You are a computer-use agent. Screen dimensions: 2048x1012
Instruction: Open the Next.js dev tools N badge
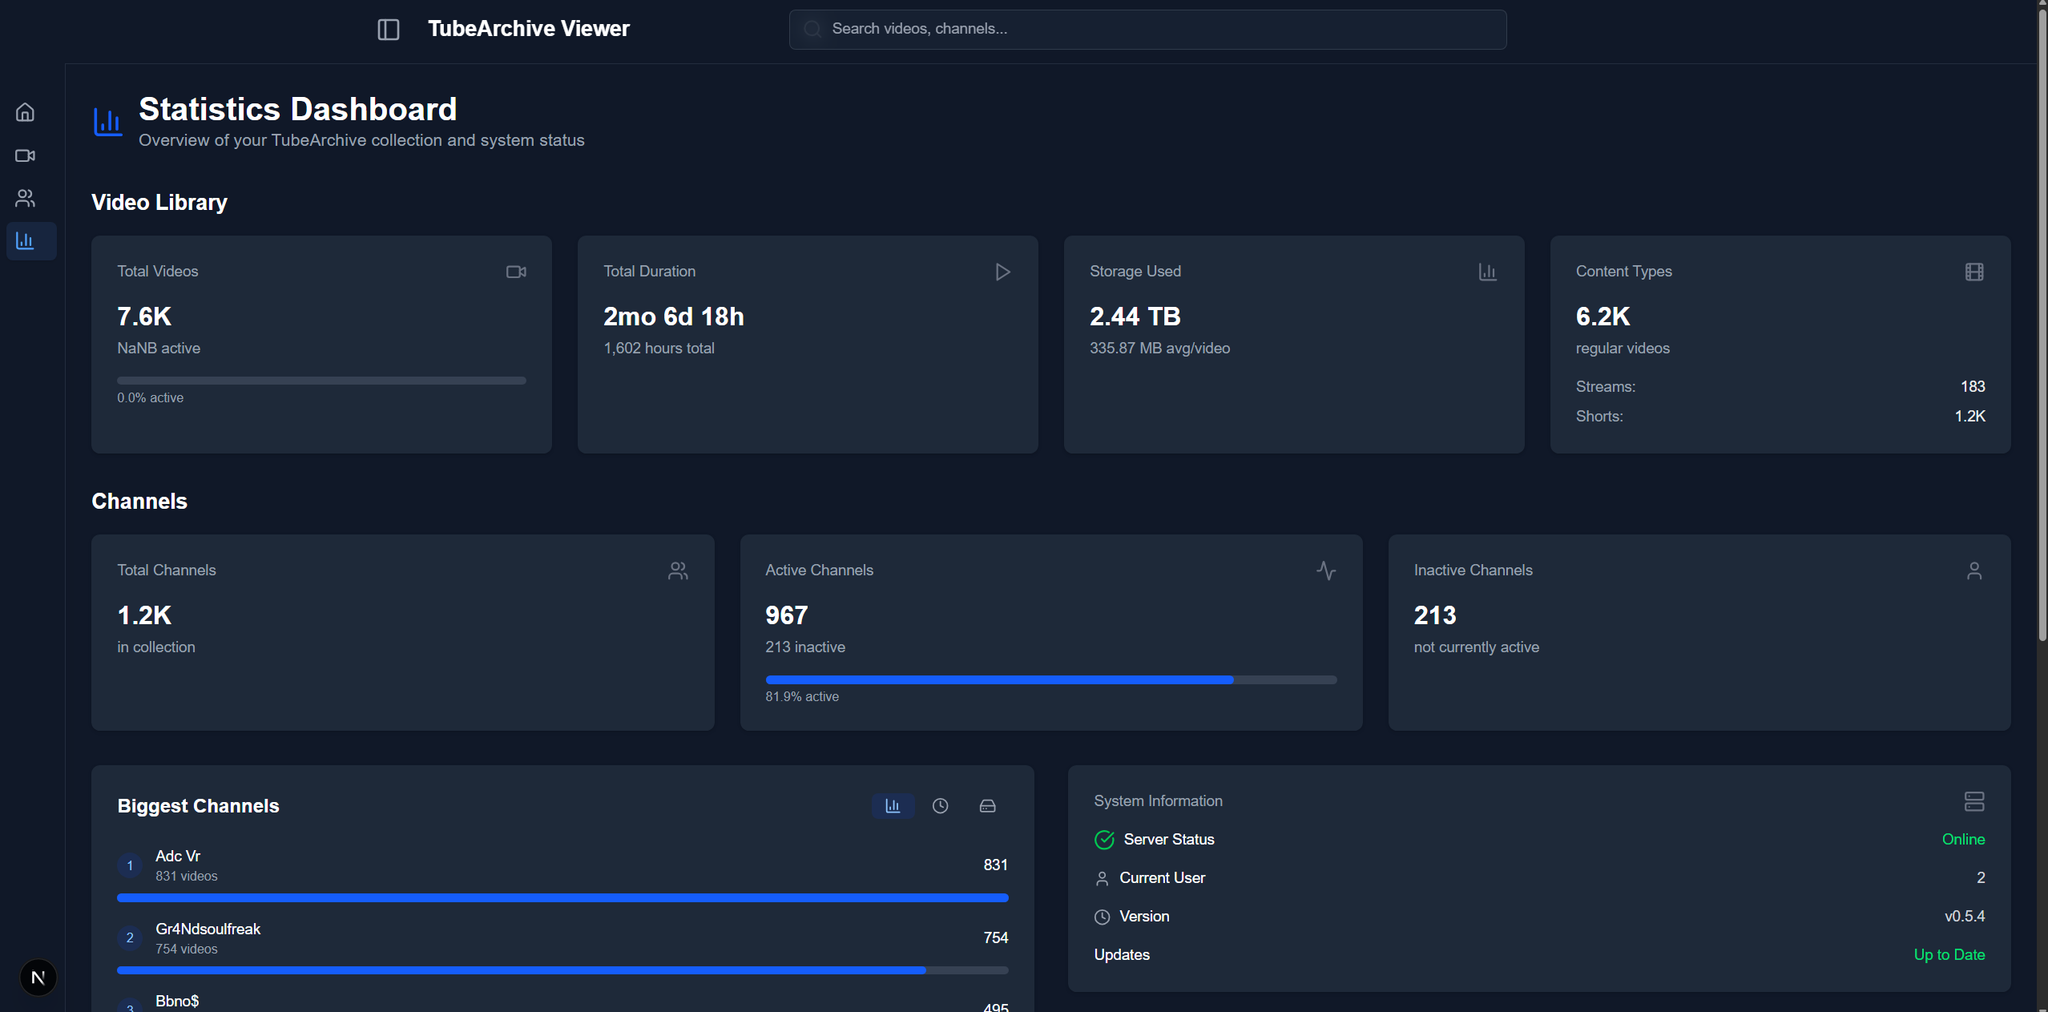[38, 978]
